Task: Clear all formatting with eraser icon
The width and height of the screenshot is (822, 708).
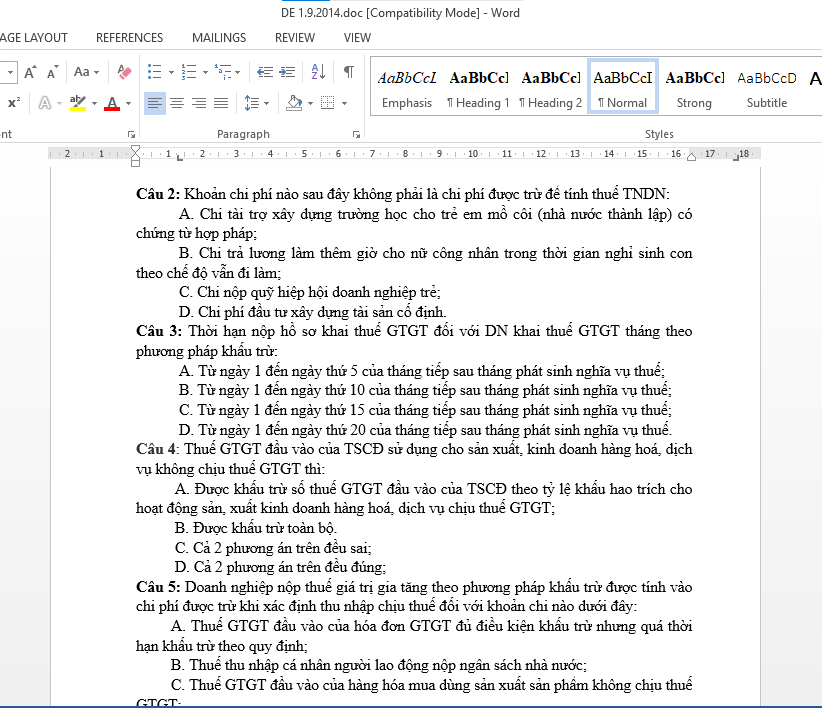Action: click(124, 72)
